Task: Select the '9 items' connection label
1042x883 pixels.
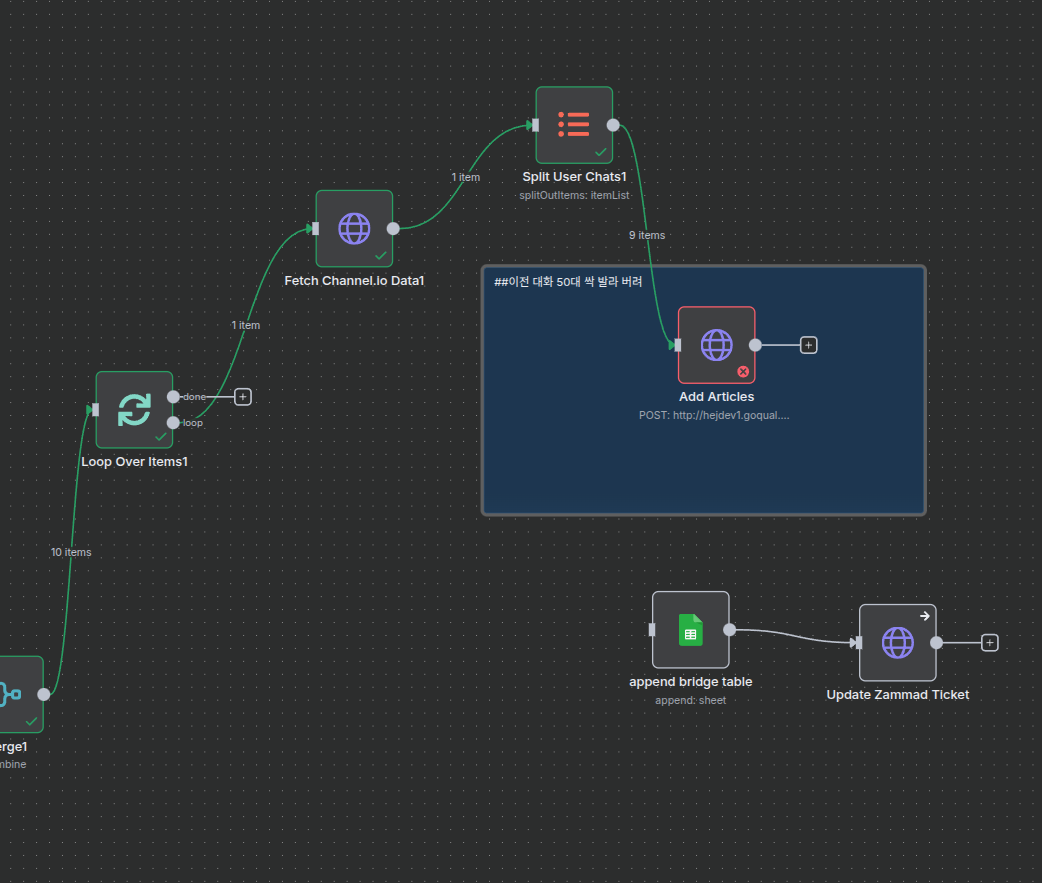Action: [x=646, y=235]
